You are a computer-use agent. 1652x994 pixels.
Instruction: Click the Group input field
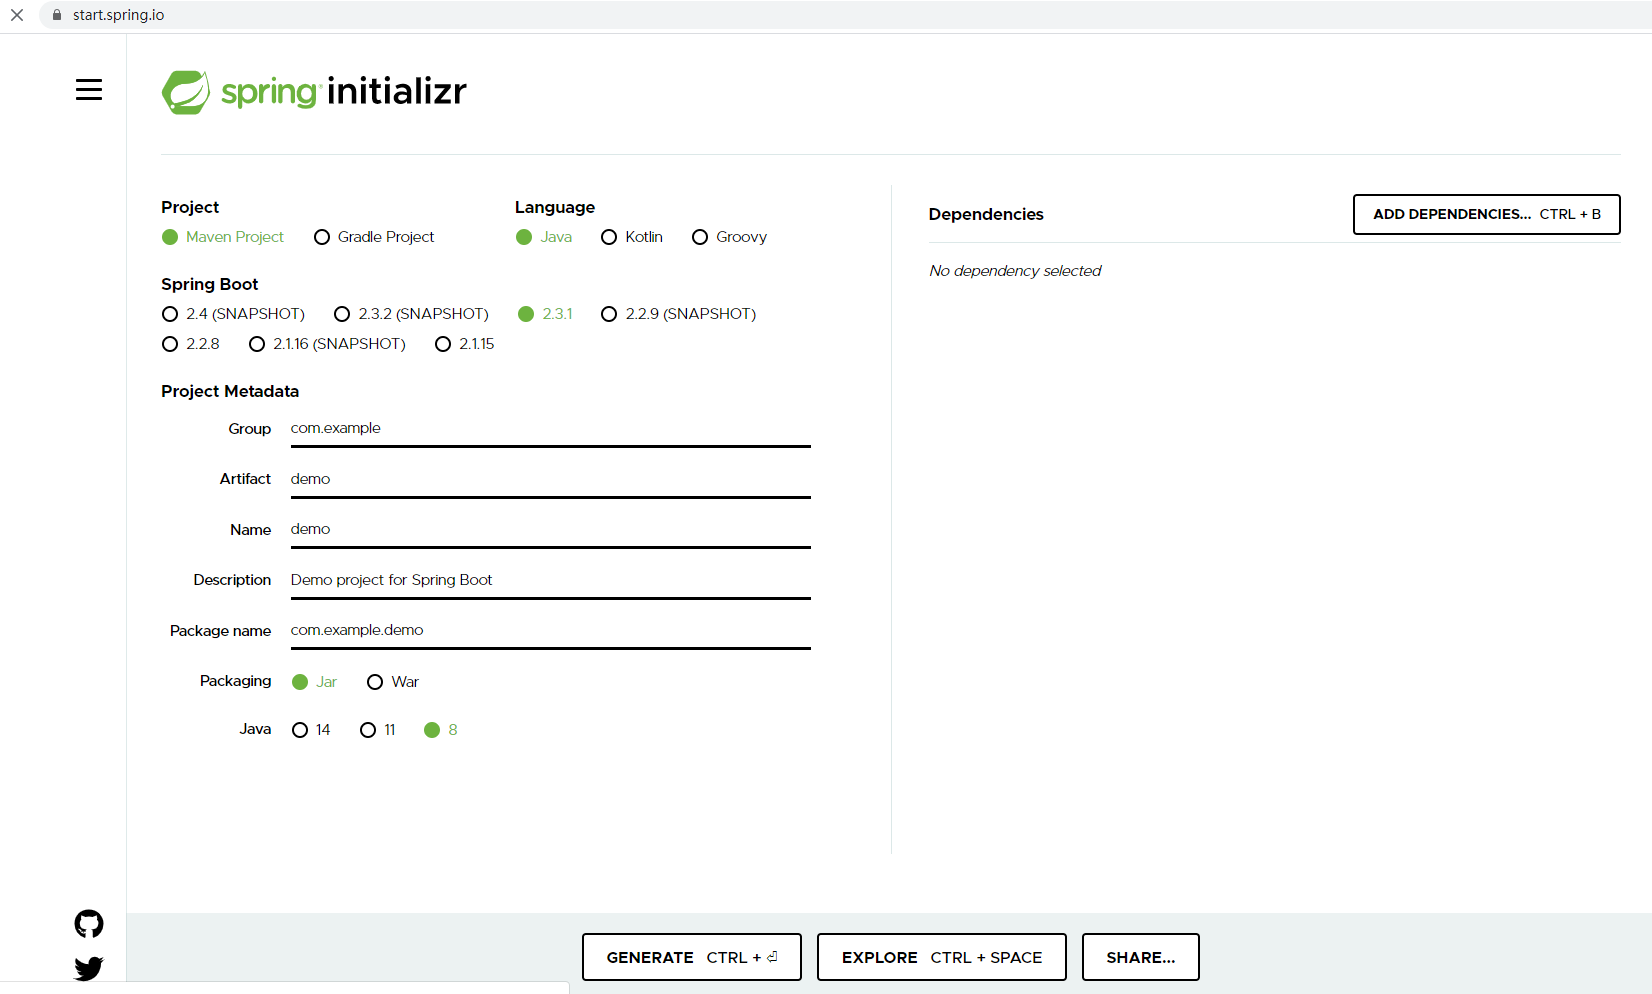(x=550, y=428)
